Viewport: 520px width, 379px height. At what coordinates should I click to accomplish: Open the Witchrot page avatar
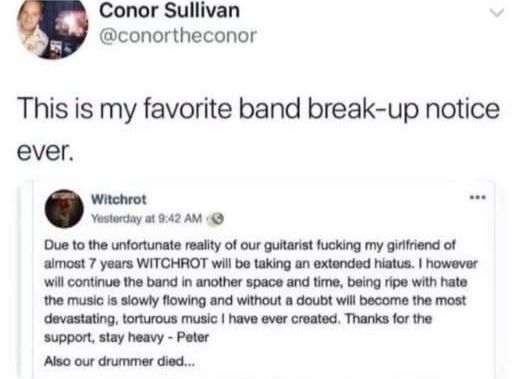point(64,209)
